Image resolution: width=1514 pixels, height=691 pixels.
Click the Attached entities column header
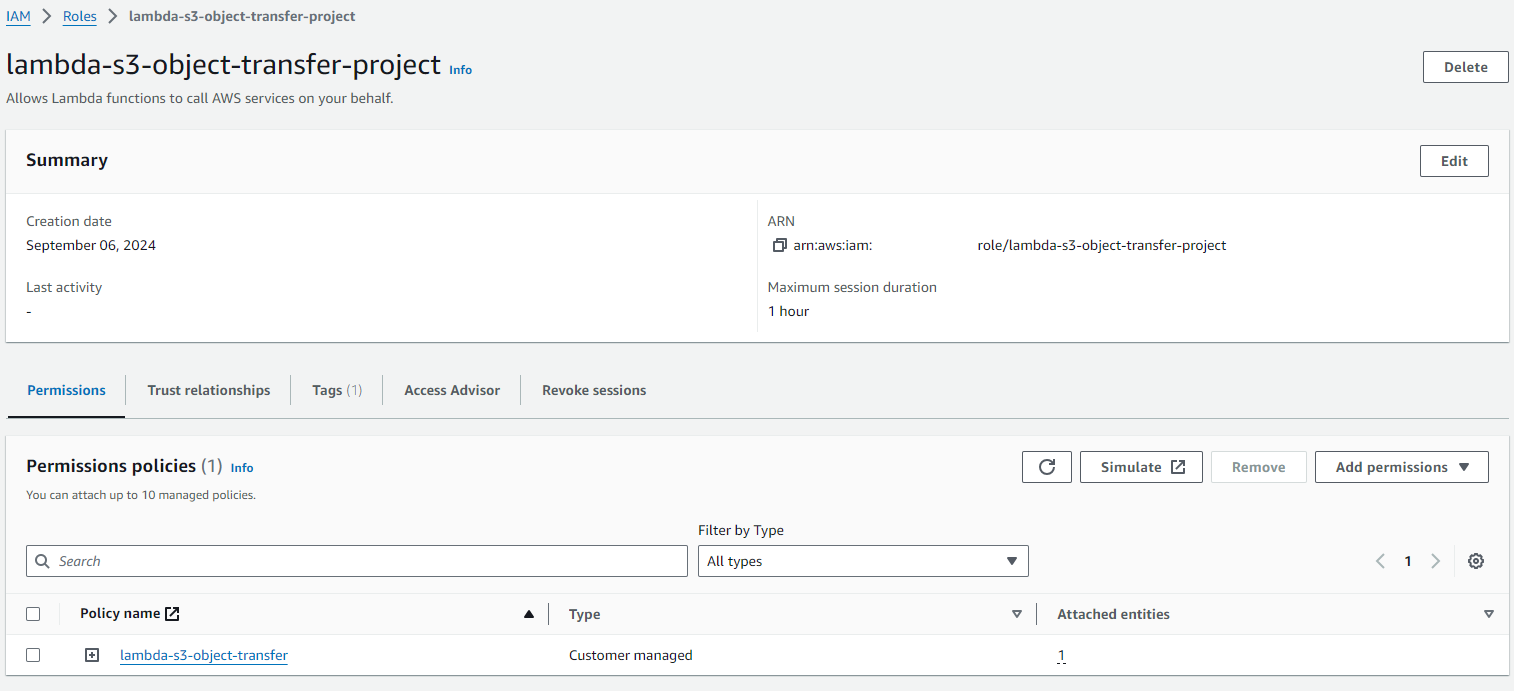click(x=1113, y=614)
